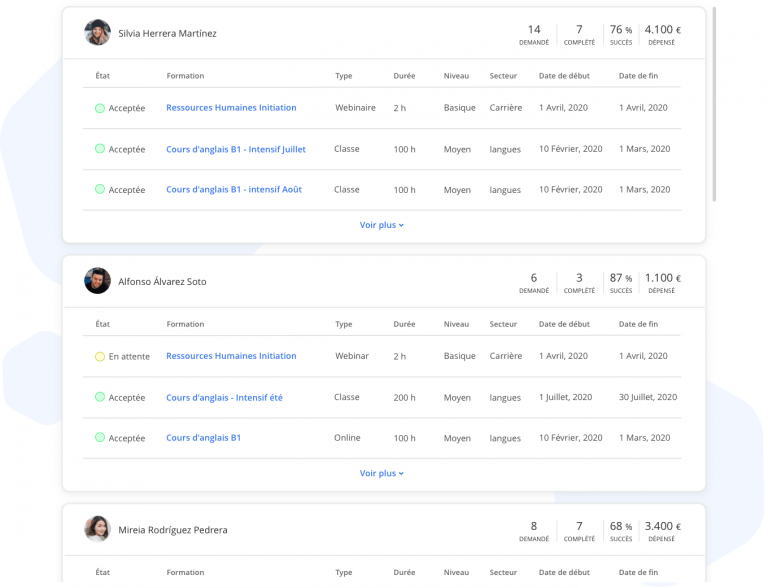The height and width of the screenshot is (588, 768).
Task: Expand Voir plus in Silvia's card
Action: (382, 225)
